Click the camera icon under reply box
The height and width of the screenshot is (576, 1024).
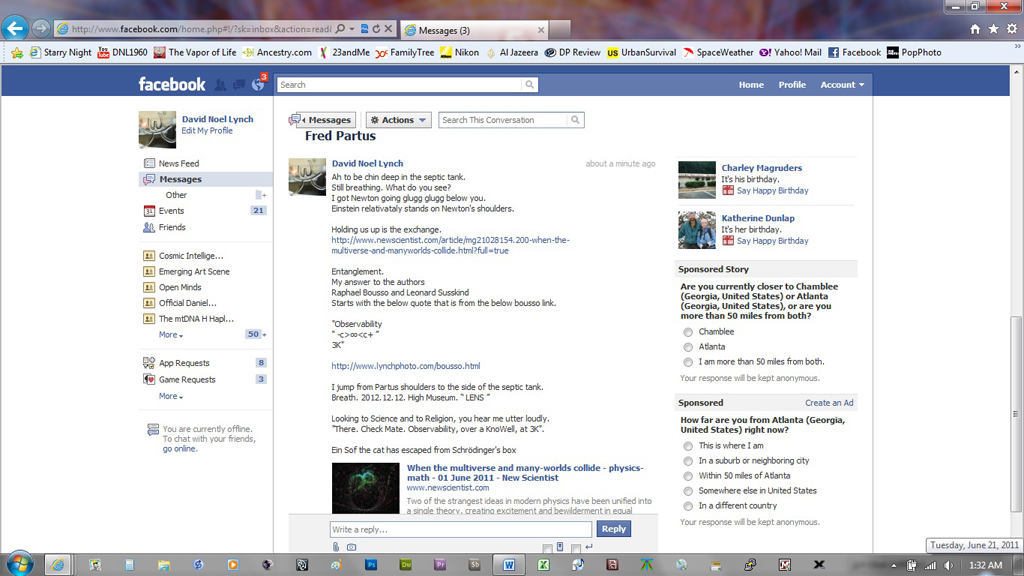[x=351, y=547]
